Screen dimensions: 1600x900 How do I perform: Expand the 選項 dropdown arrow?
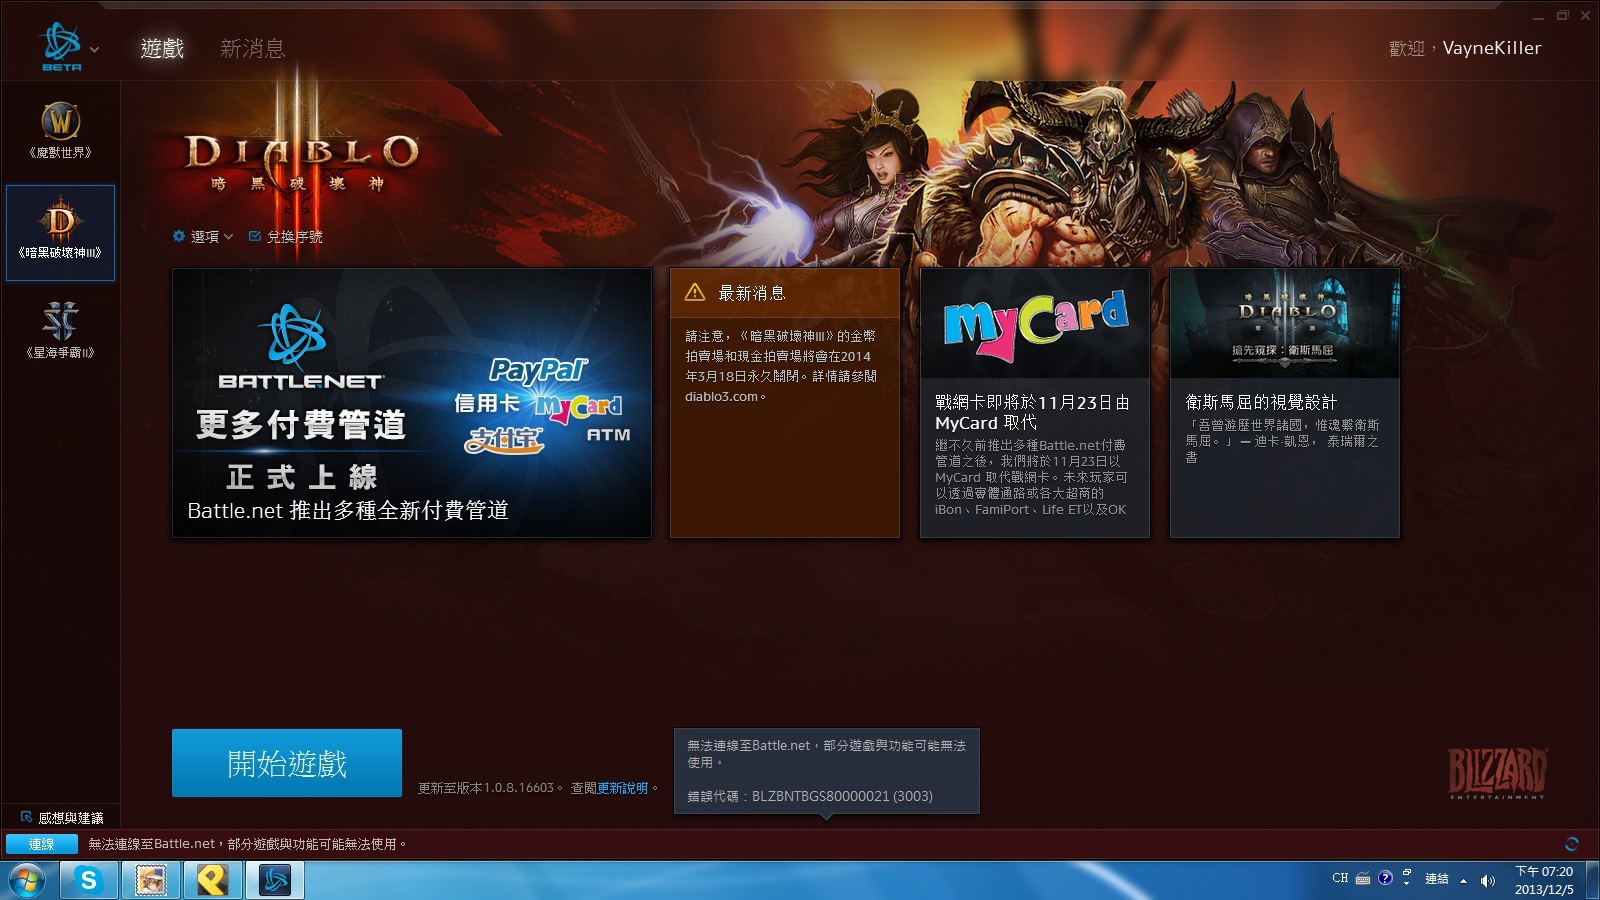click(x=229, y=237)
